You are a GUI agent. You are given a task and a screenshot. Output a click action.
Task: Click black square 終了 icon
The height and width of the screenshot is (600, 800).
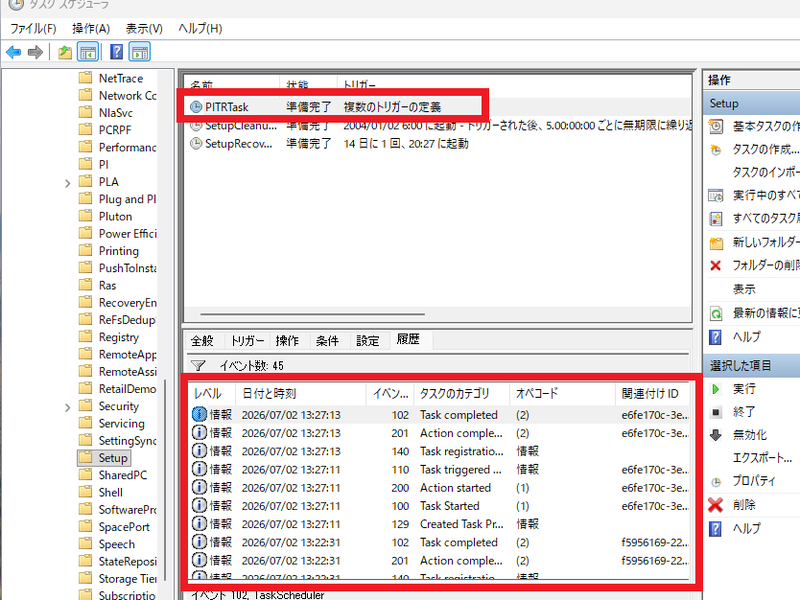(716, 412)
